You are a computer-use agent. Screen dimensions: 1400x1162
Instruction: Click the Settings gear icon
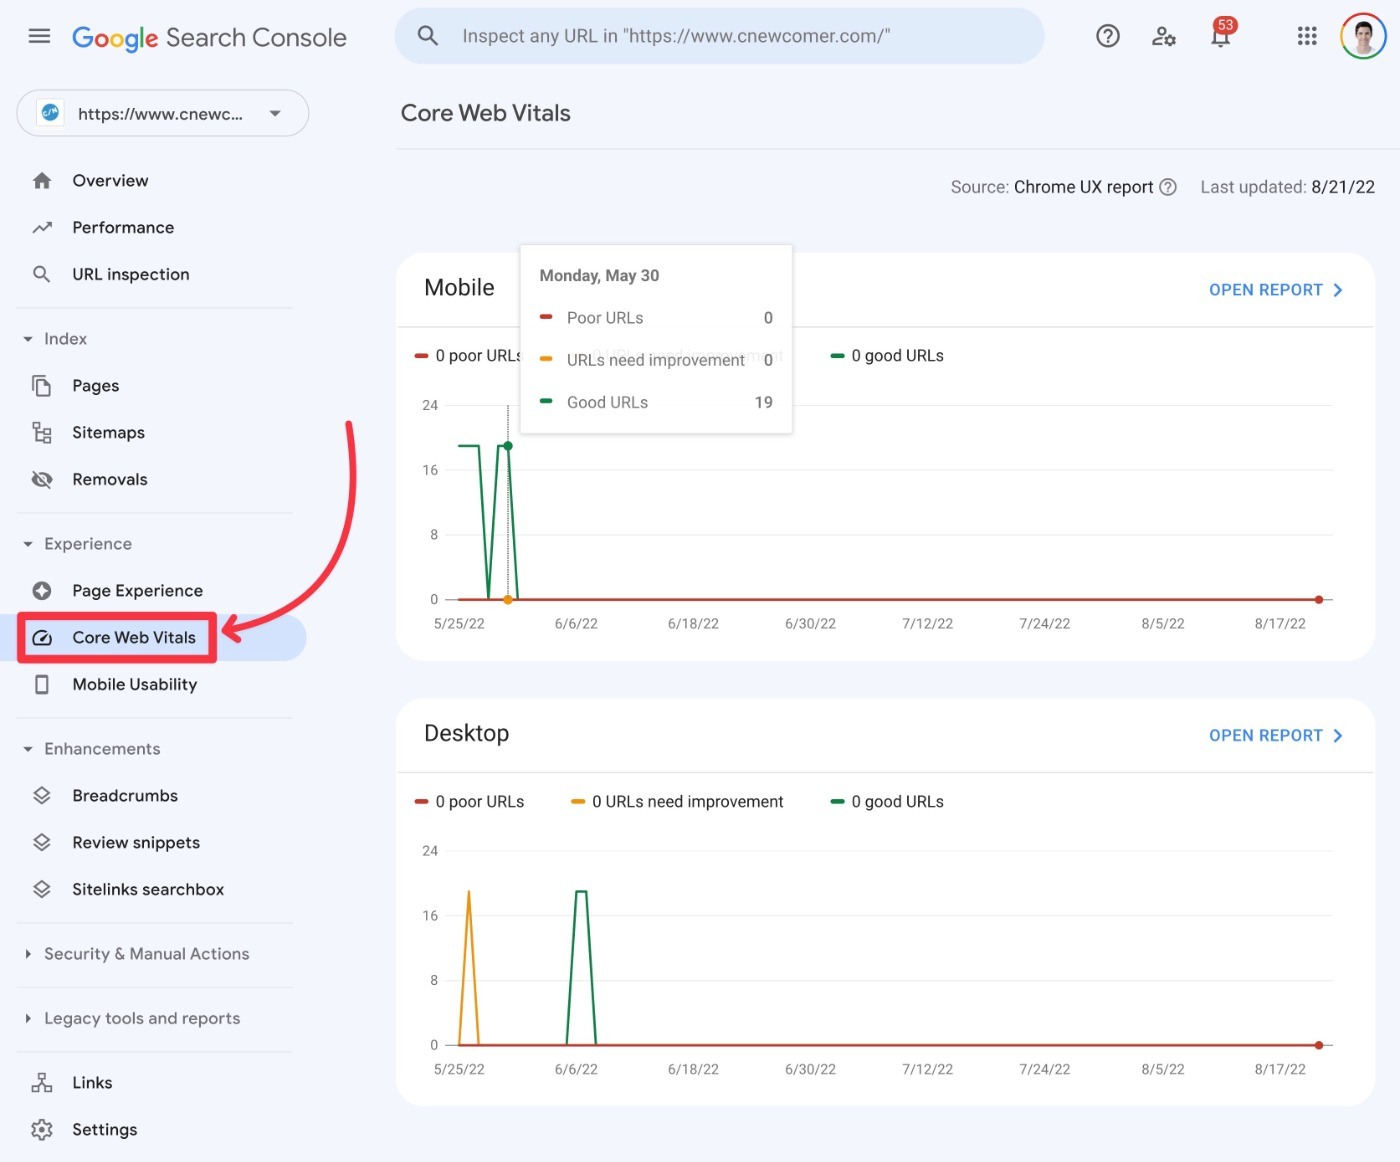(41, 1129)
